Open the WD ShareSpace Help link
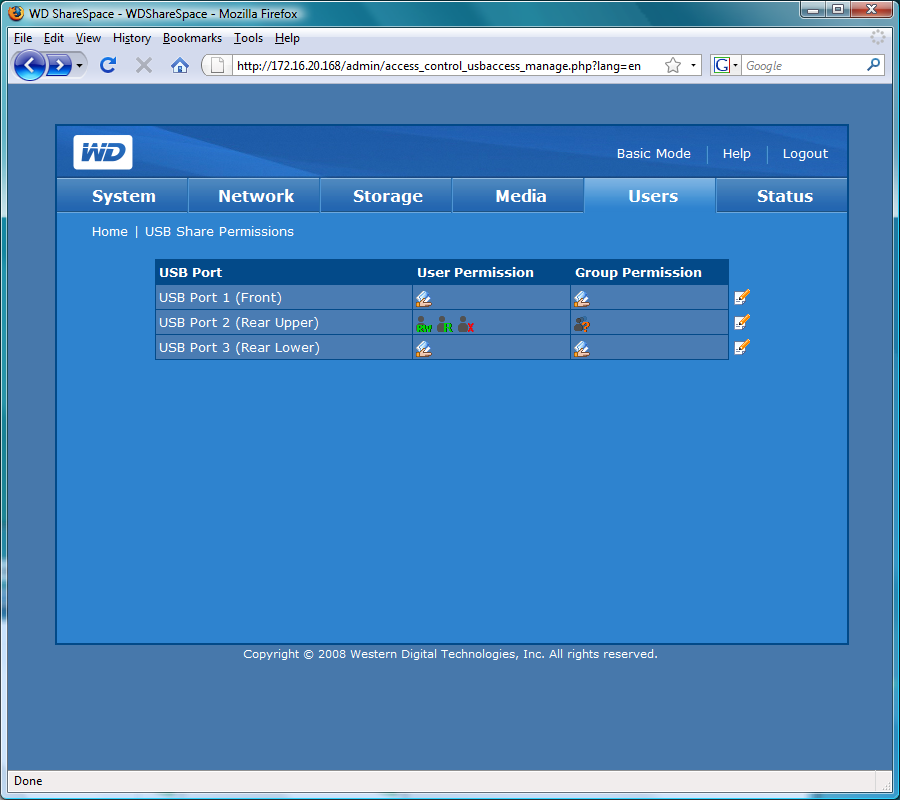The height and width of the screenshot is (800, 900). 736,153
